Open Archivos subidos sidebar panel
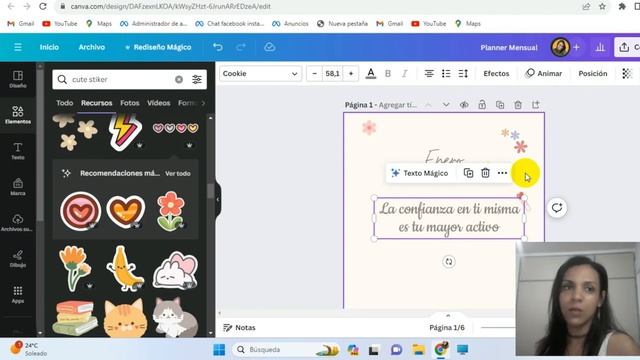This screenshot has width=640, height=360. coord(18,222)
